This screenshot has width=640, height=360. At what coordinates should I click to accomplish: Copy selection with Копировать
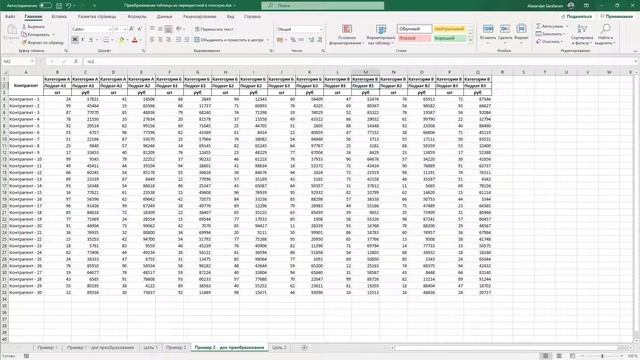point(36,34)
